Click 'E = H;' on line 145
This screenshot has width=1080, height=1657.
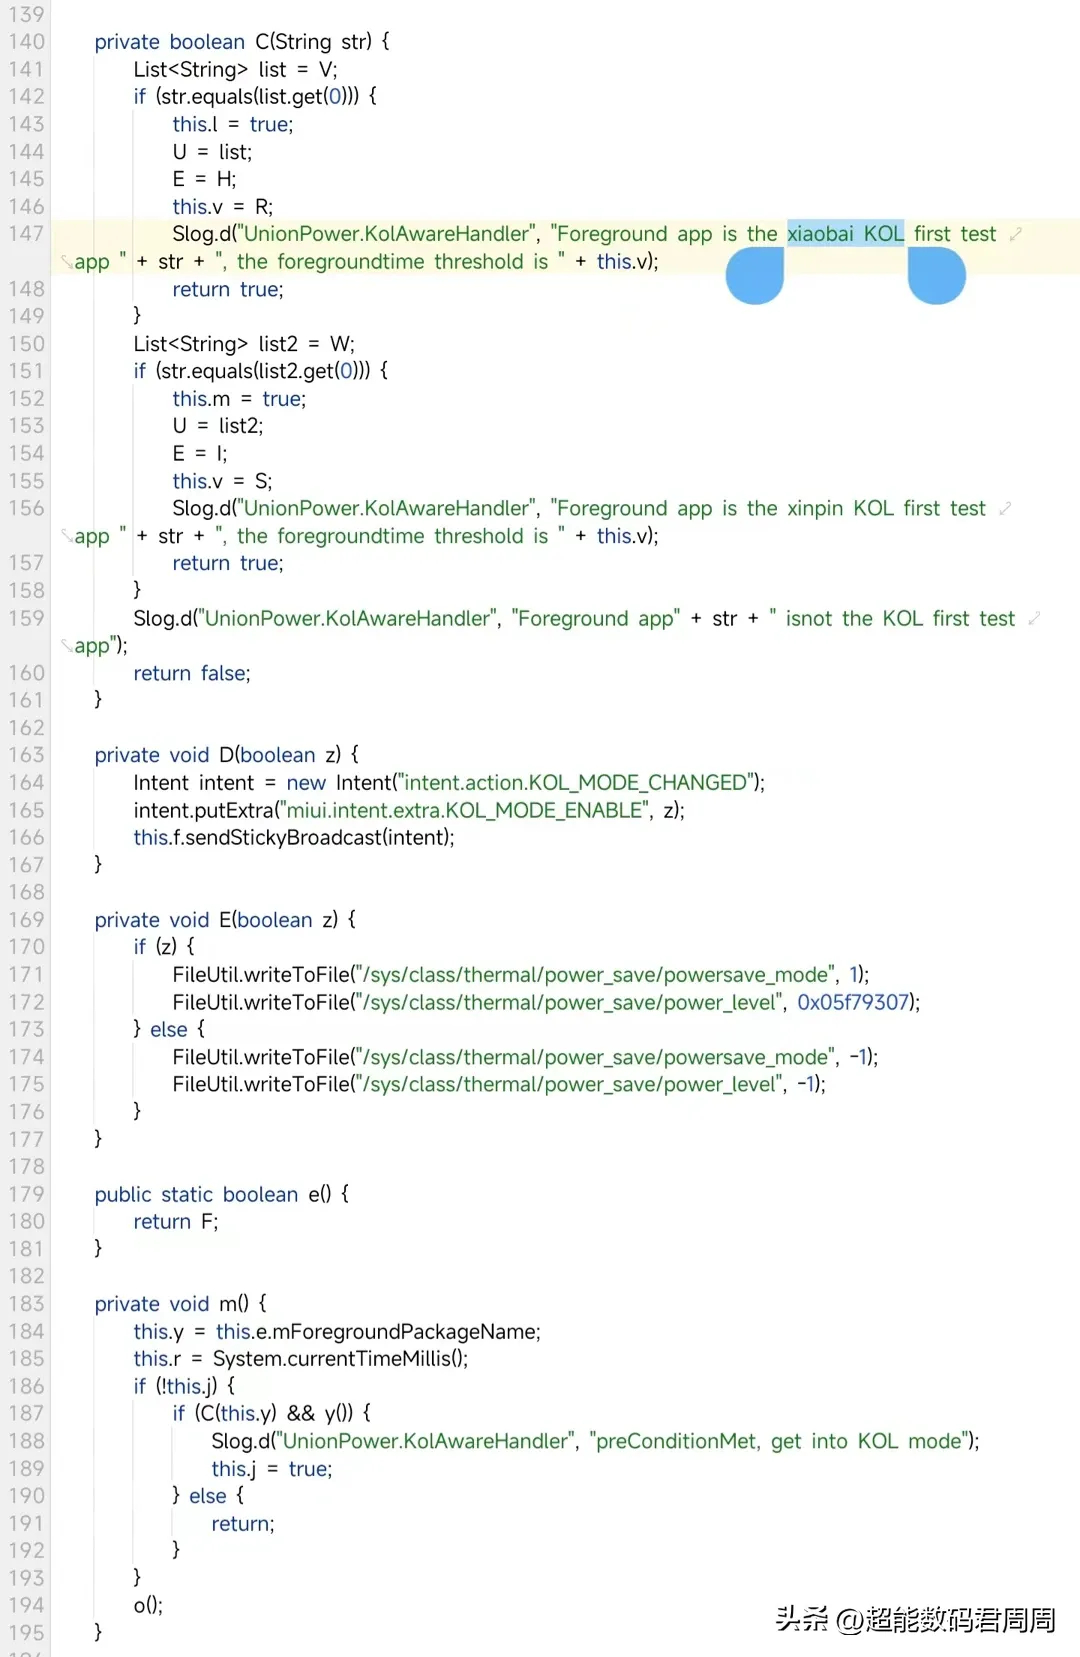(x=204, y=179)
